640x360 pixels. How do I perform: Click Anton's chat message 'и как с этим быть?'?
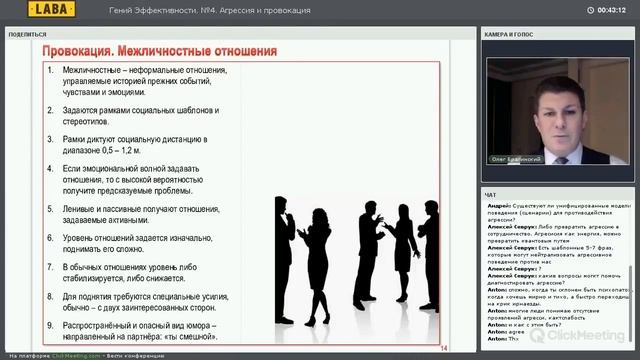click(524, 325)
